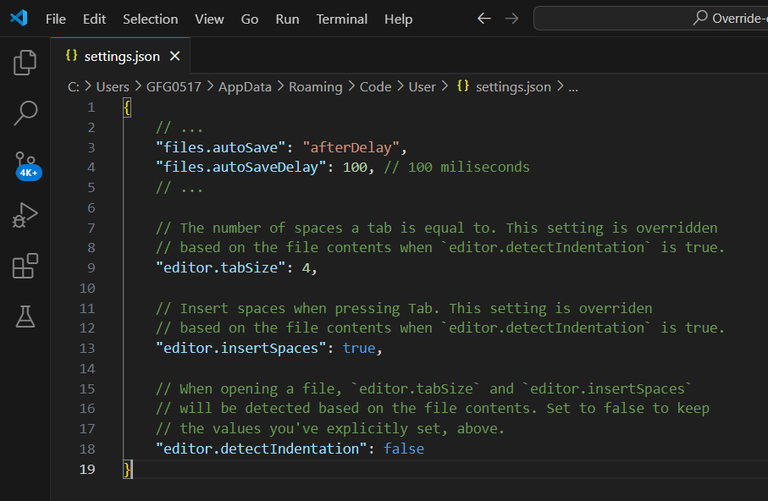The height and width of the screenshot is (501, 768).
Task: Open the Extensions view icon
Action: click(x=25, y=267)
